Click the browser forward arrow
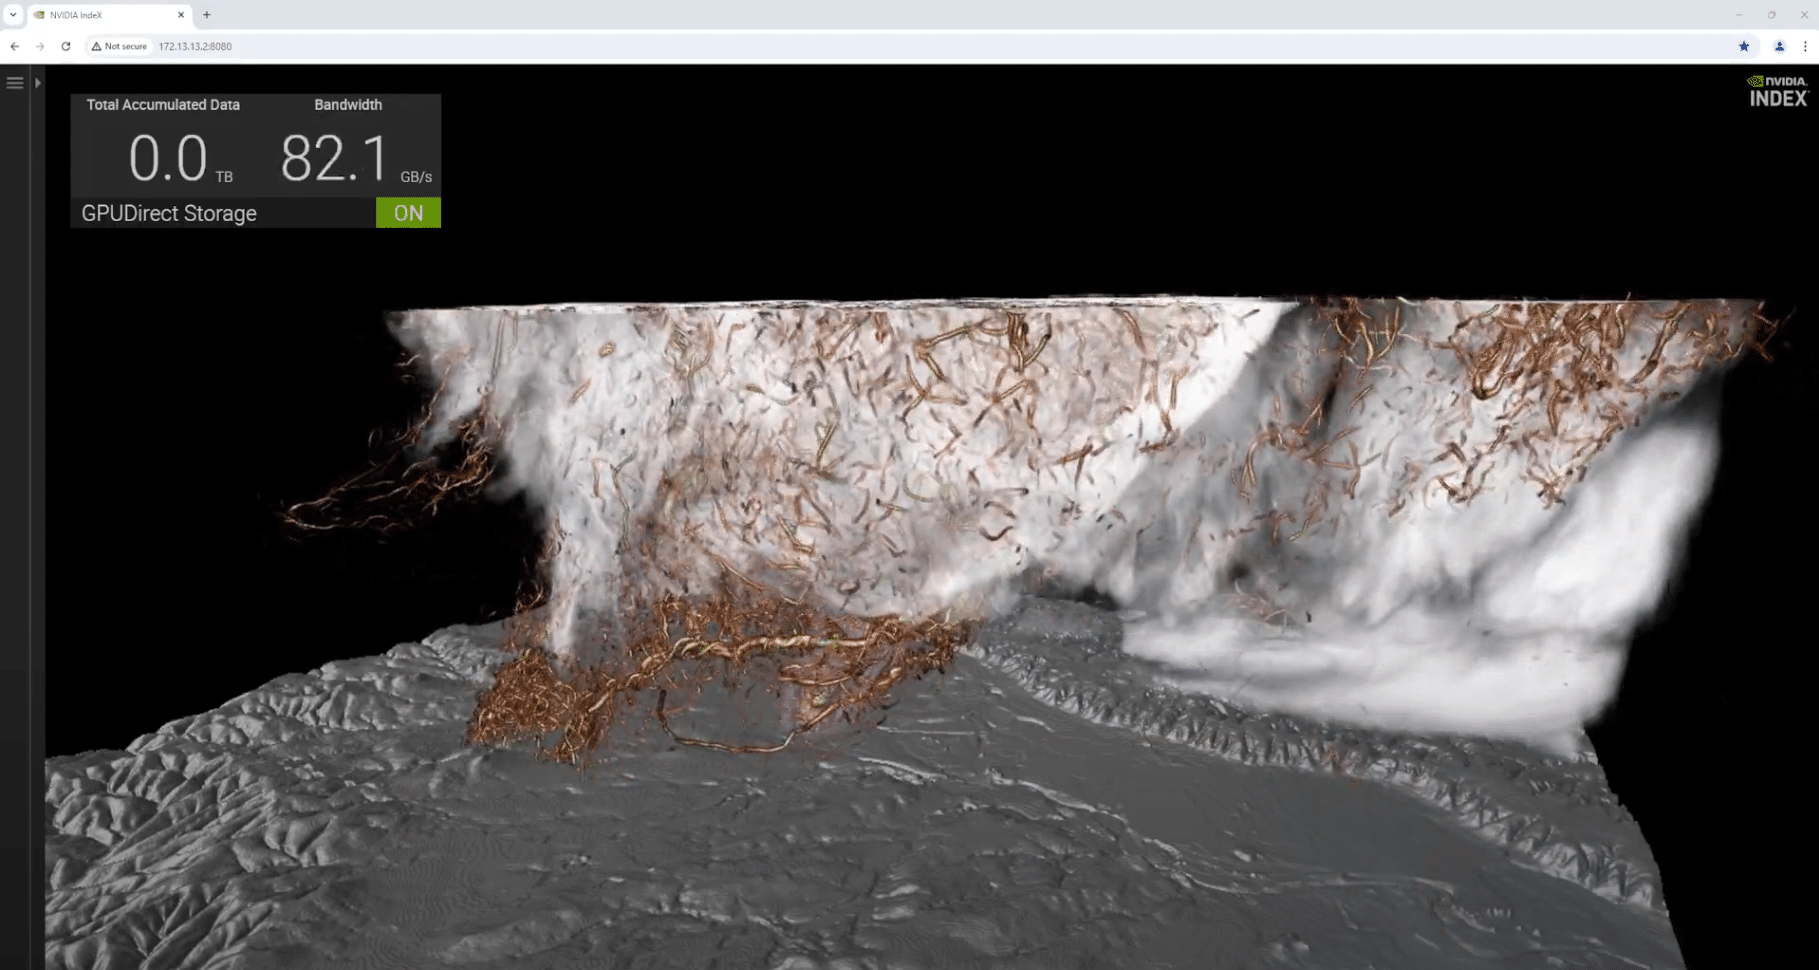1819x970 pixels. pyautogui.click(x=40, y=46)
